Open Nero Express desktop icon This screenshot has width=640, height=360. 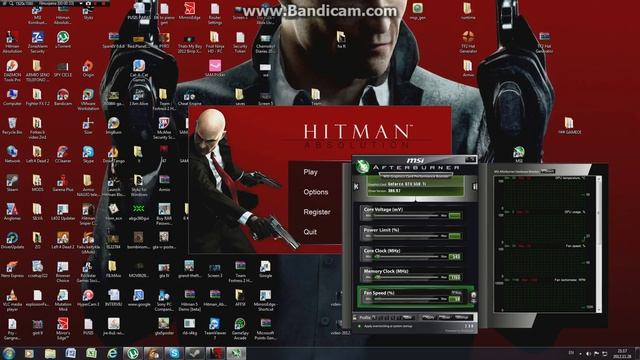tap(12, 269)
